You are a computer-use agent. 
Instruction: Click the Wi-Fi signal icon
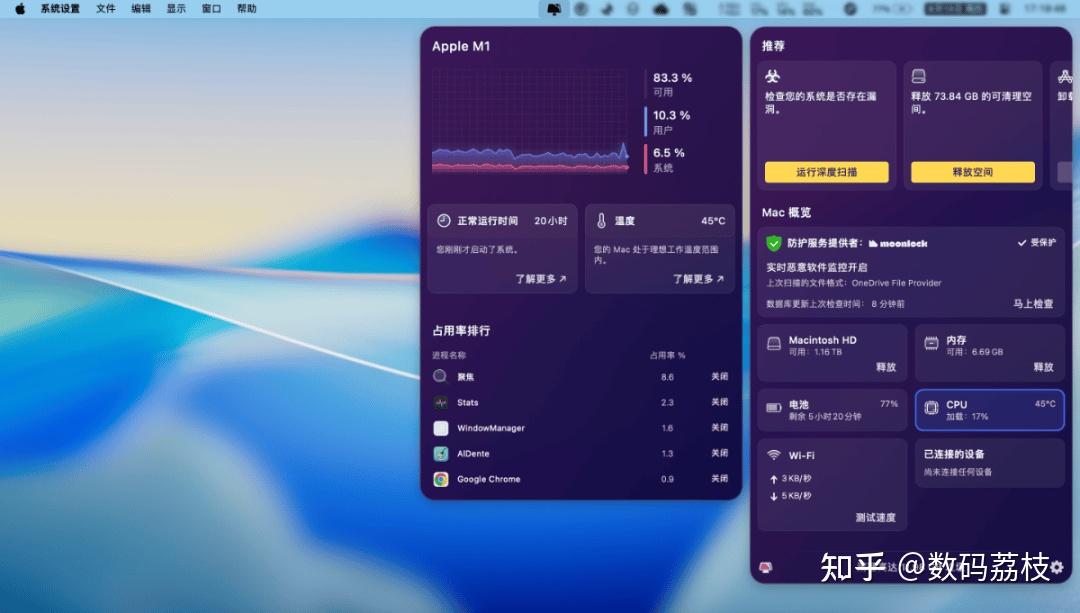774,455
